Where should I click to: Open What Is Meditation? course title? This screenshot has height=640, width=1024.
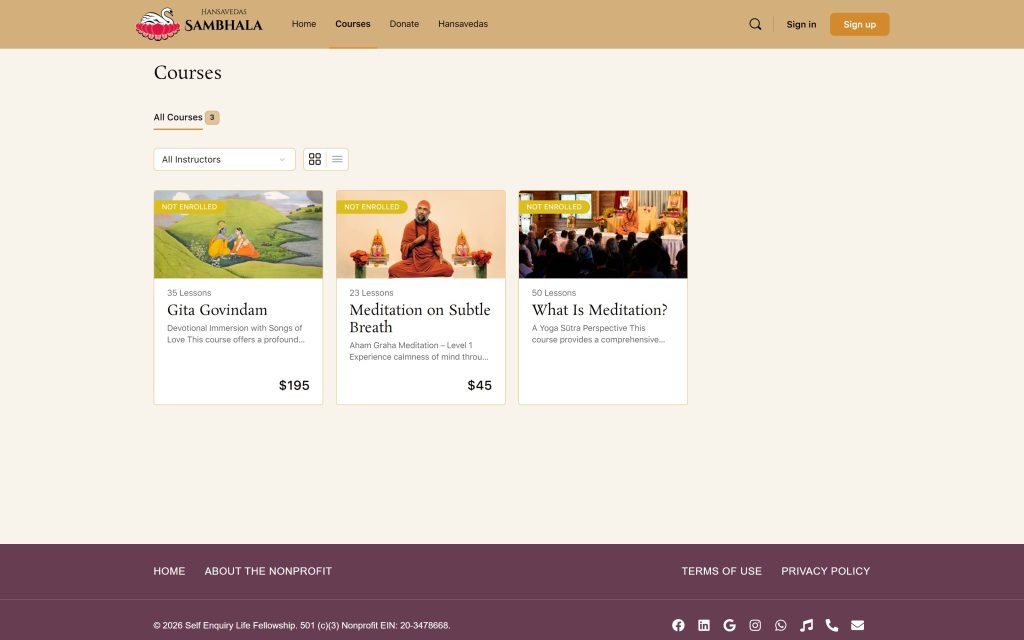[600, 310]
